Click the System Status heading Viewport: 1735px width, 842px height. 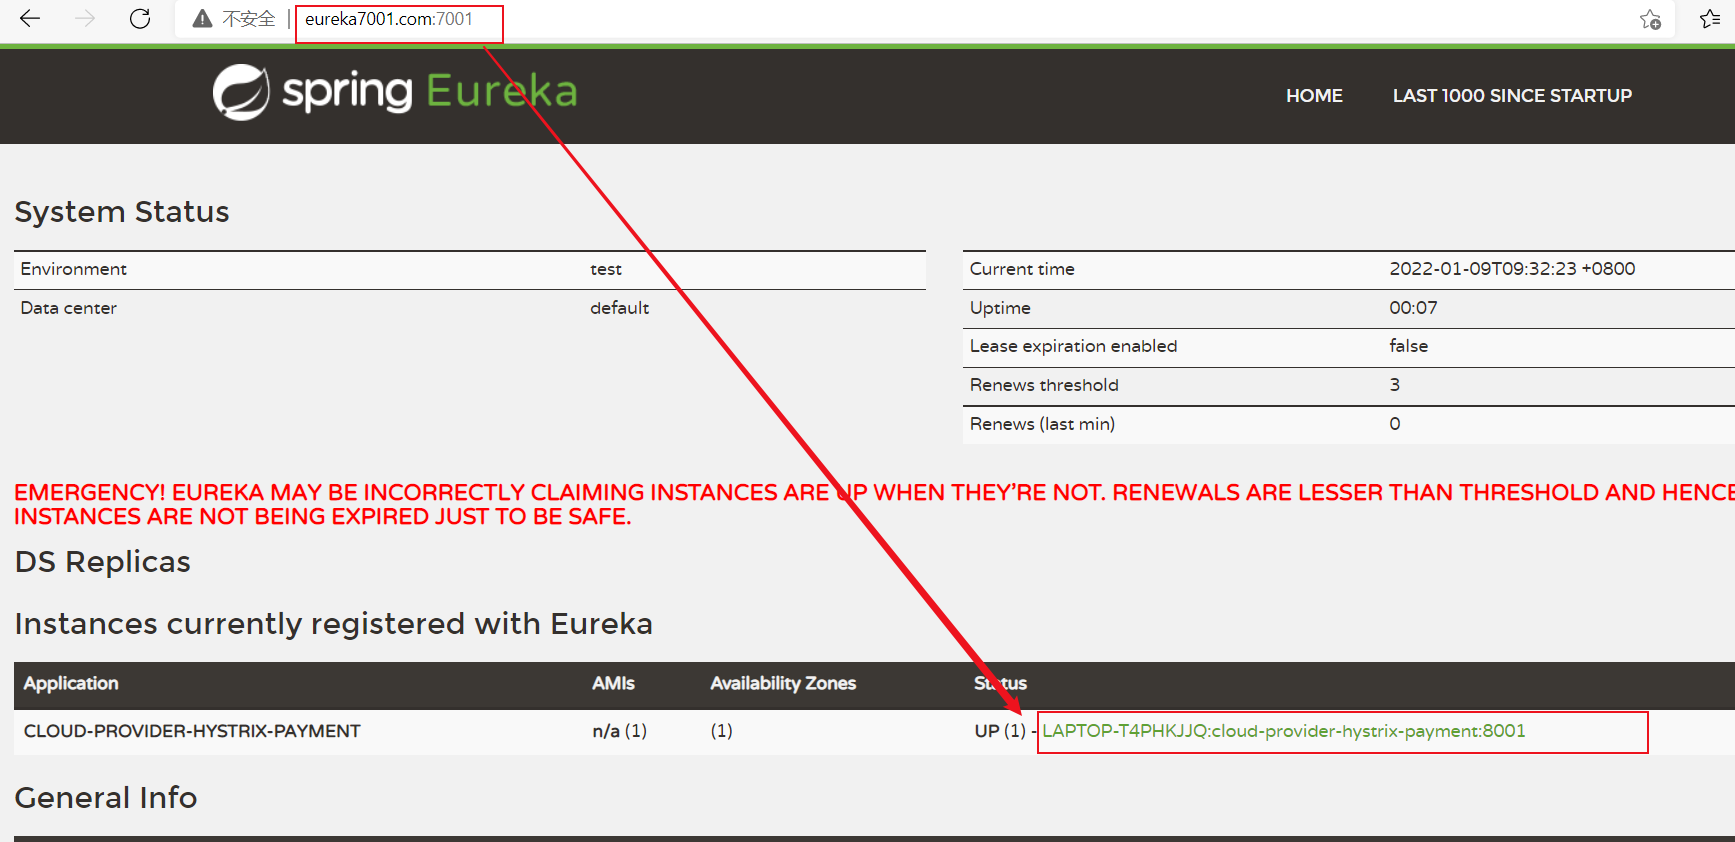[122, 212]
